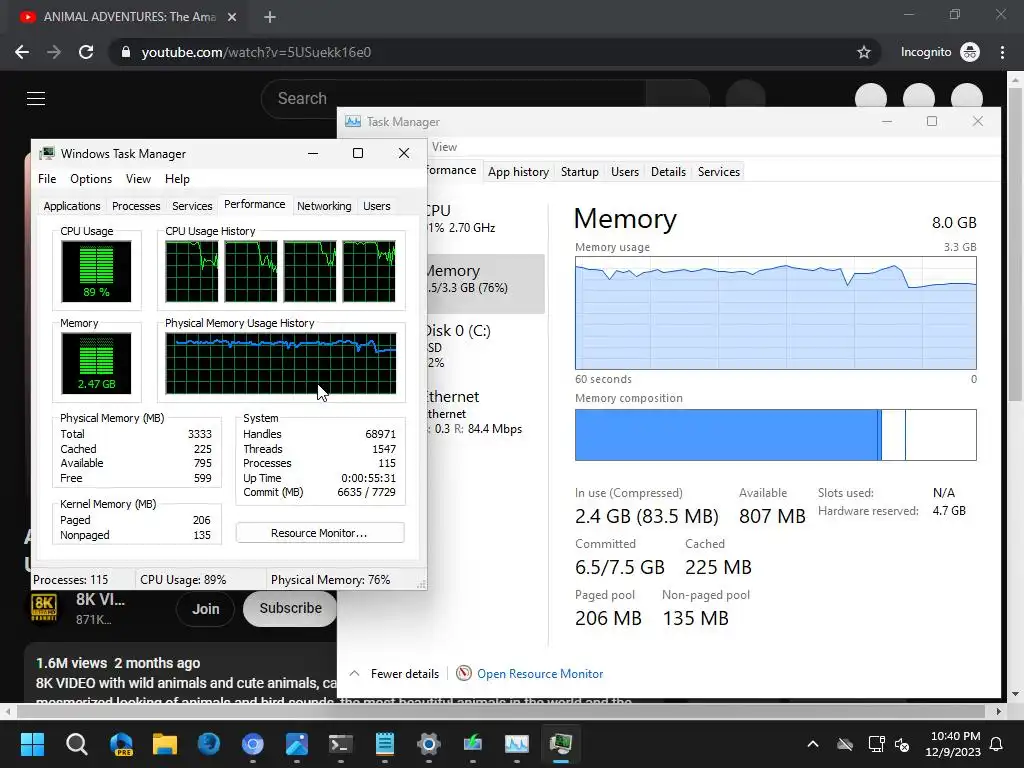The image size is (1024, 768).
Task: Switch to Applications tab
Action: pos(72,206)
